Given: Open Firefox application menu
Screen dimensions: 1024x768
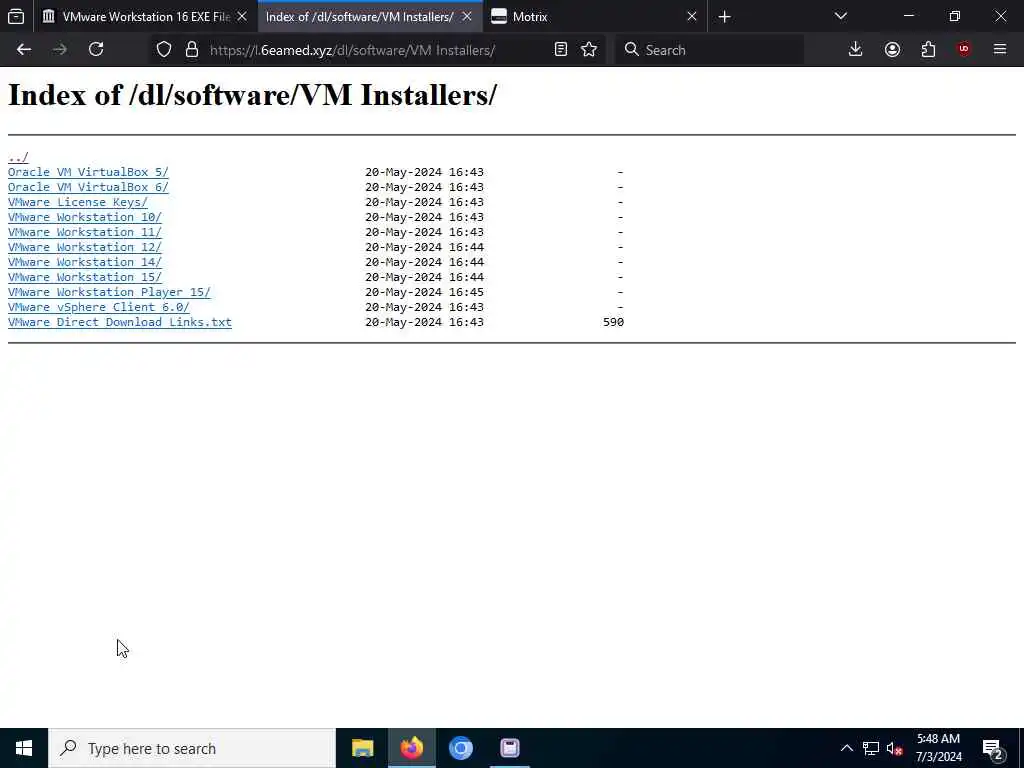Looking at the screenshot, I should [x=1000, y=50].
